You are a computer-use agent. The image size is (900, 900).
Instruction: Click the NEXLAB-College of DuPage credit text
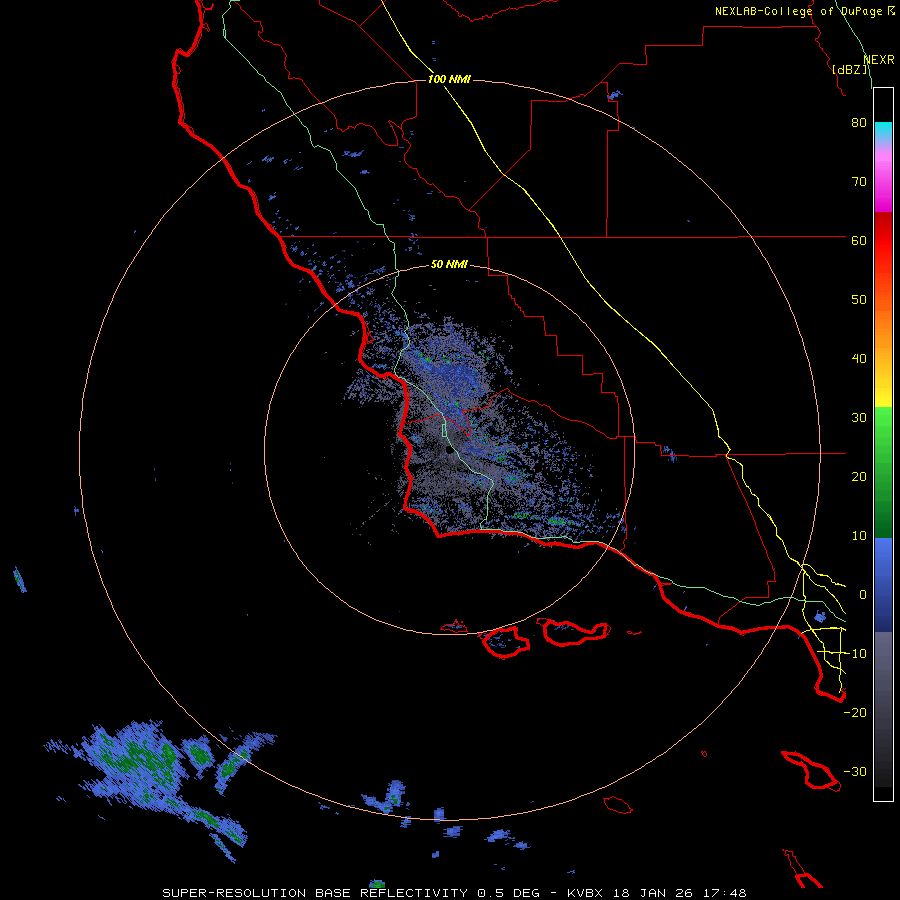pyautogui.click(x=804, y=11)
